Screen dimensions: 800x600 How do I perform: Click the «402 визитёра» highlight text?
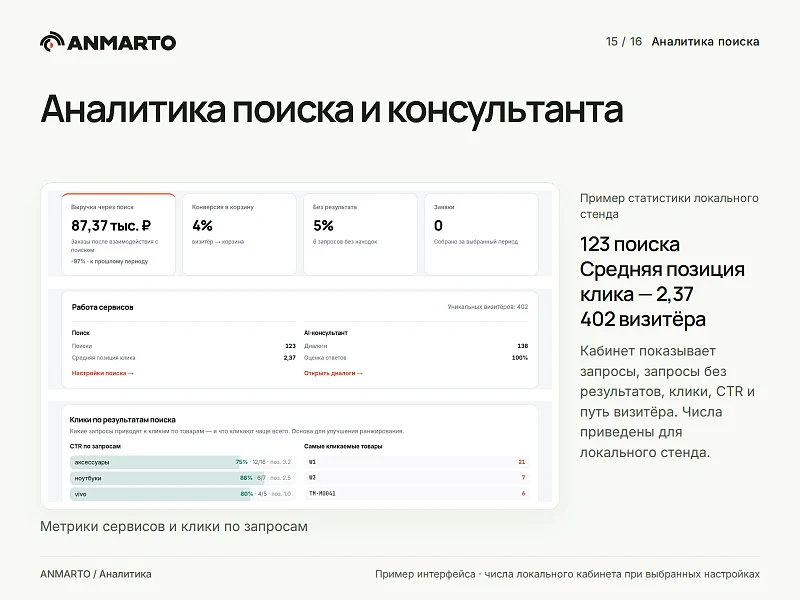[x=643, y=319]
